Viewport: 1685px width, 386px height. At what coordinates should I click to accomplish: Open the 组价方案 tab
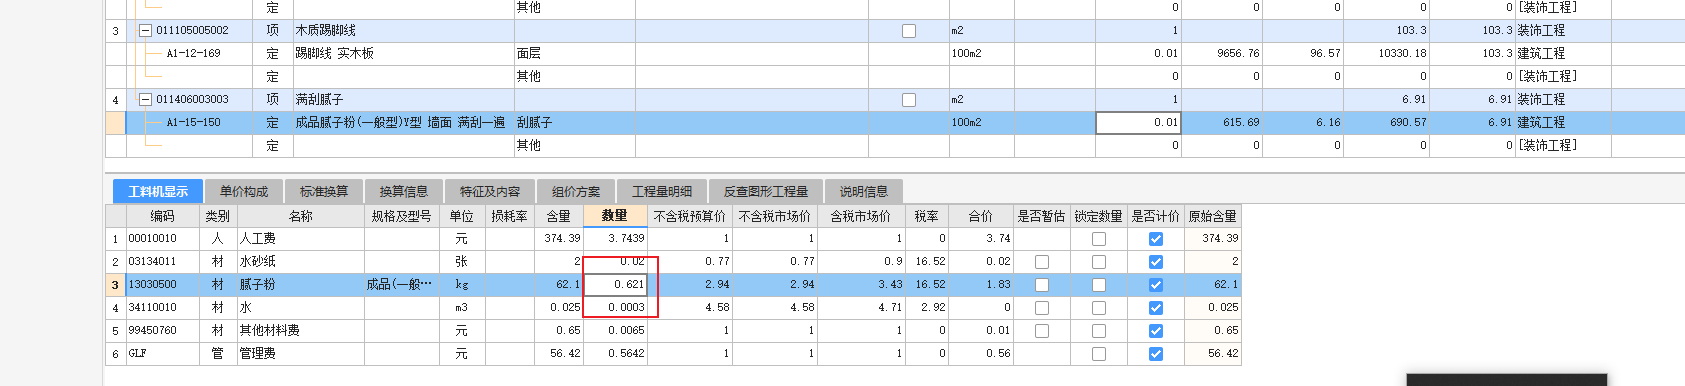tap(576, 191)
